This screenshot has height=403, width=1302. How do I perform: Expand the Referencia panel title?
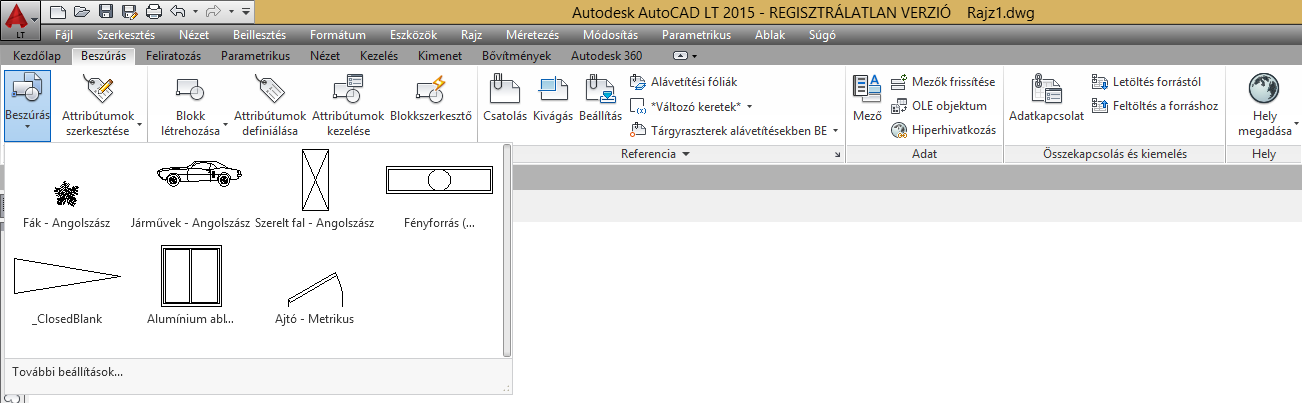pos(655,154)
